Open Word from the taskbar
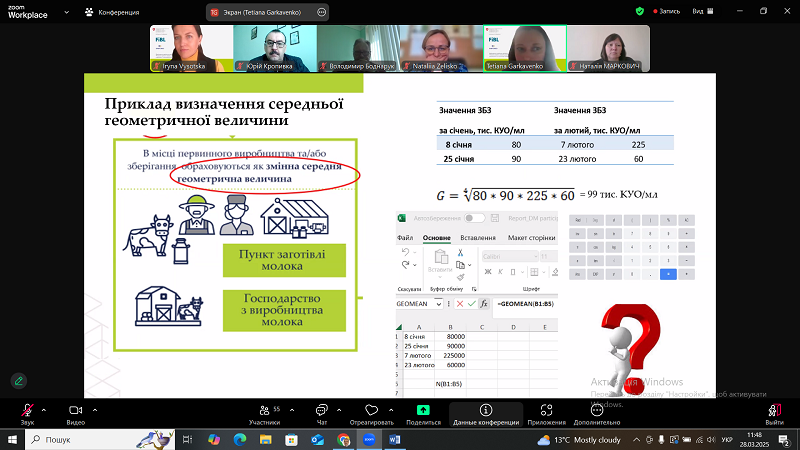Image resolution: width=800 pixels, height=450 pixels. (x=394, y=439)
